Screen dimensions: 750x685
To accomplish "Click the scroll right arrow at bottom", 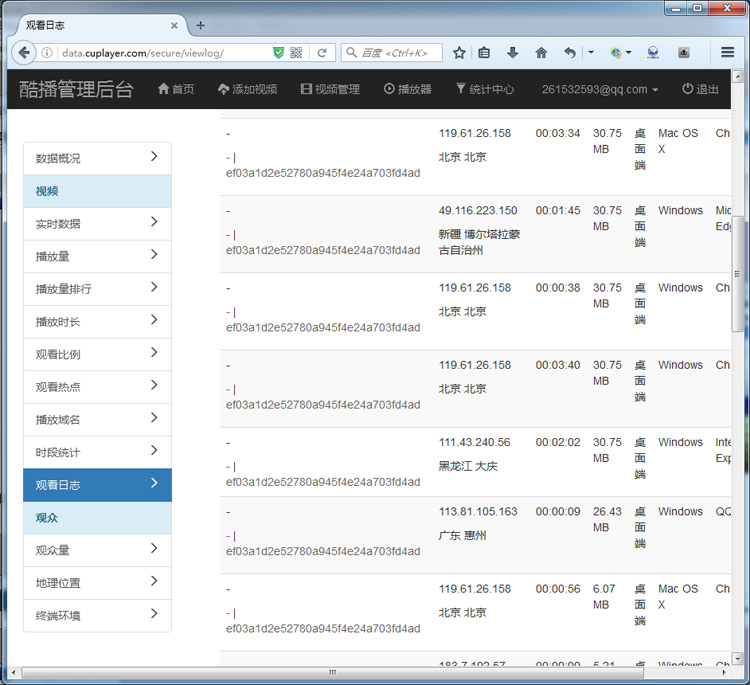I will tap(724, 672).
